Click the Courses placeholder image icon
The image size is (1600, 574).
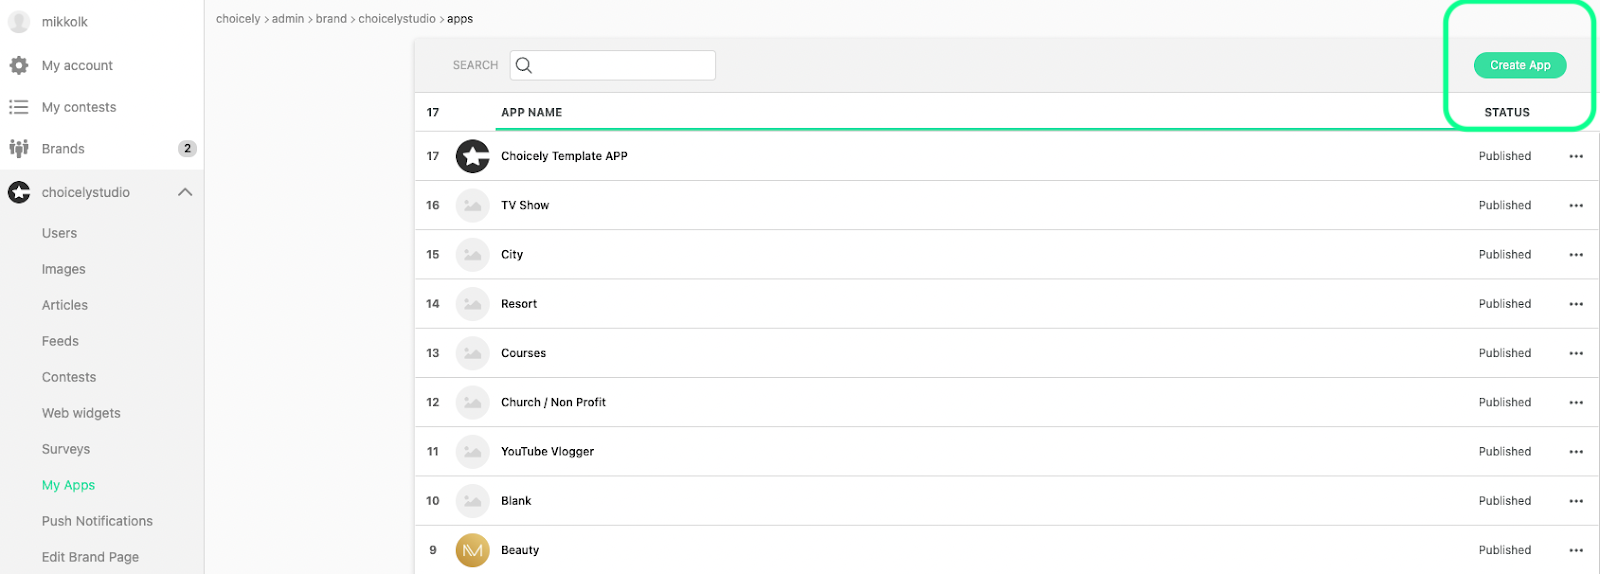click(x=473, y=353)
